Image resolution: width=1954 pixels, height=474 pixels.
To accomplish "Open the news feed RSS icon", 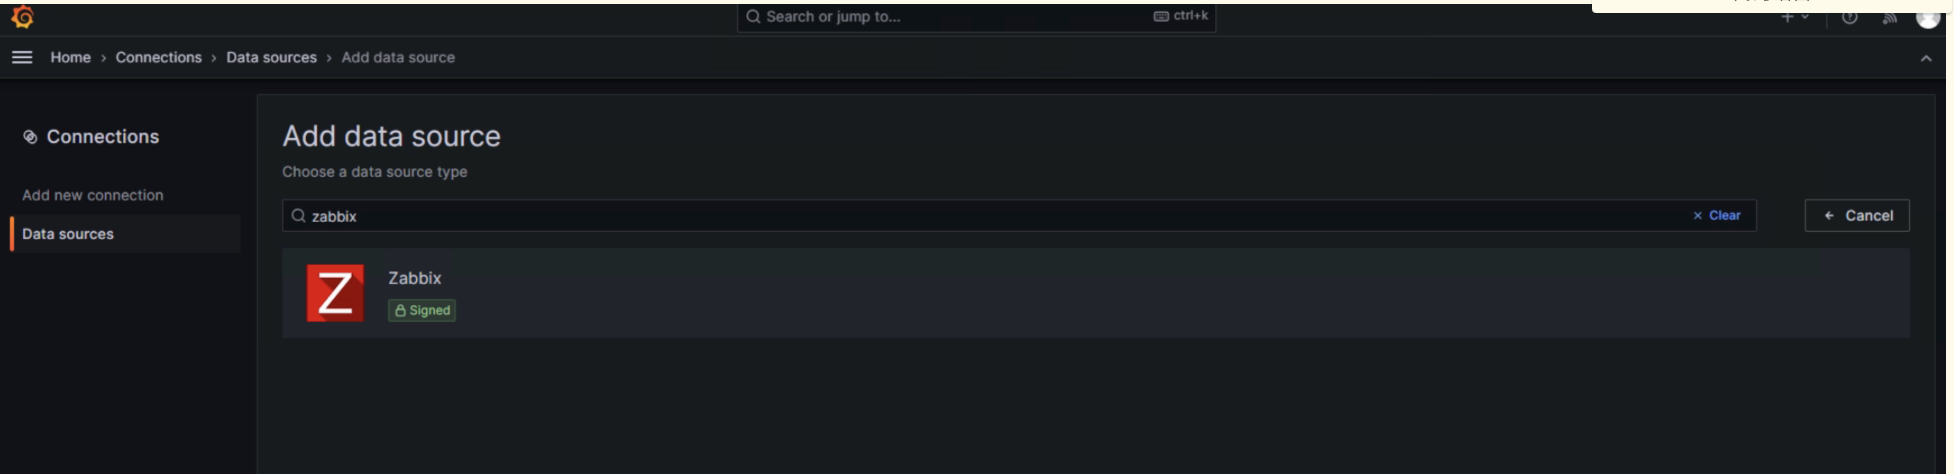I will 1889,17.
